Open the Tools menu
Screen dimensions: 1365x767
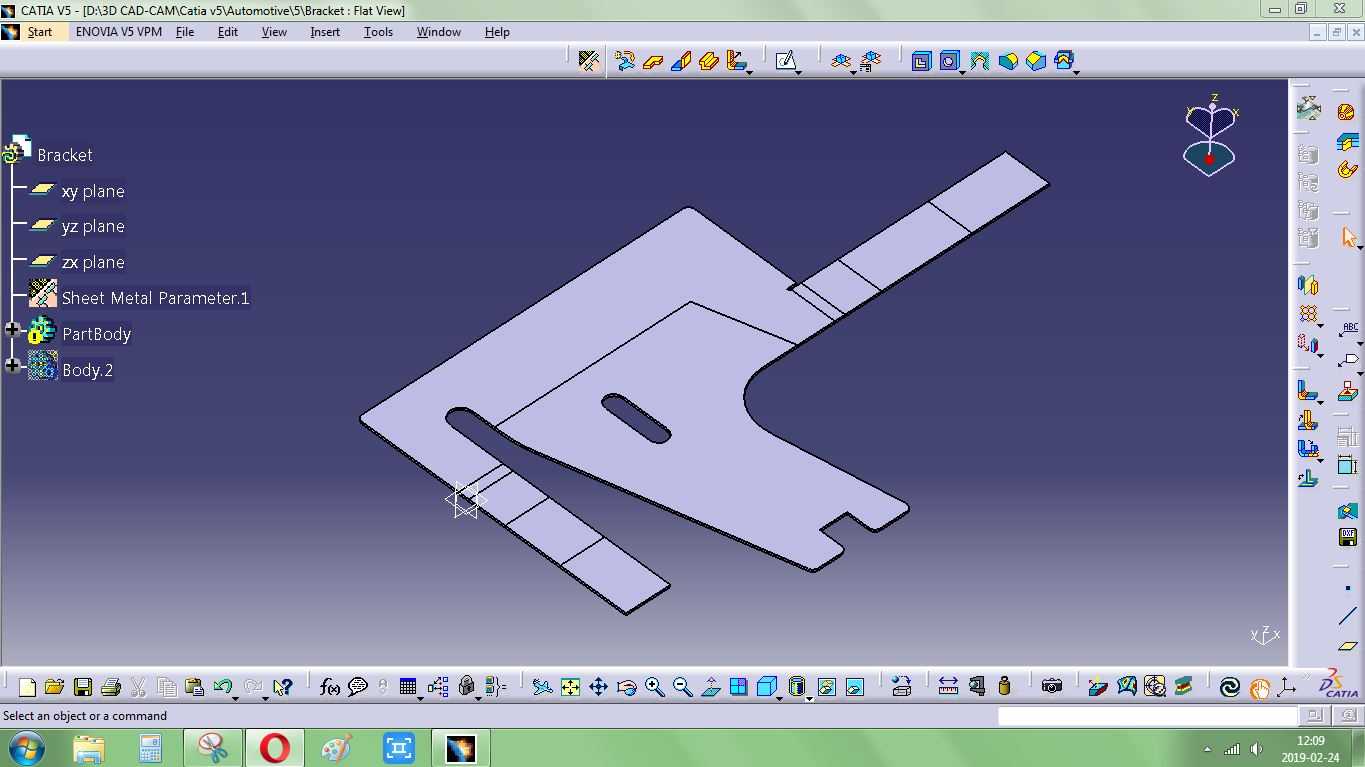coord(378,32)
